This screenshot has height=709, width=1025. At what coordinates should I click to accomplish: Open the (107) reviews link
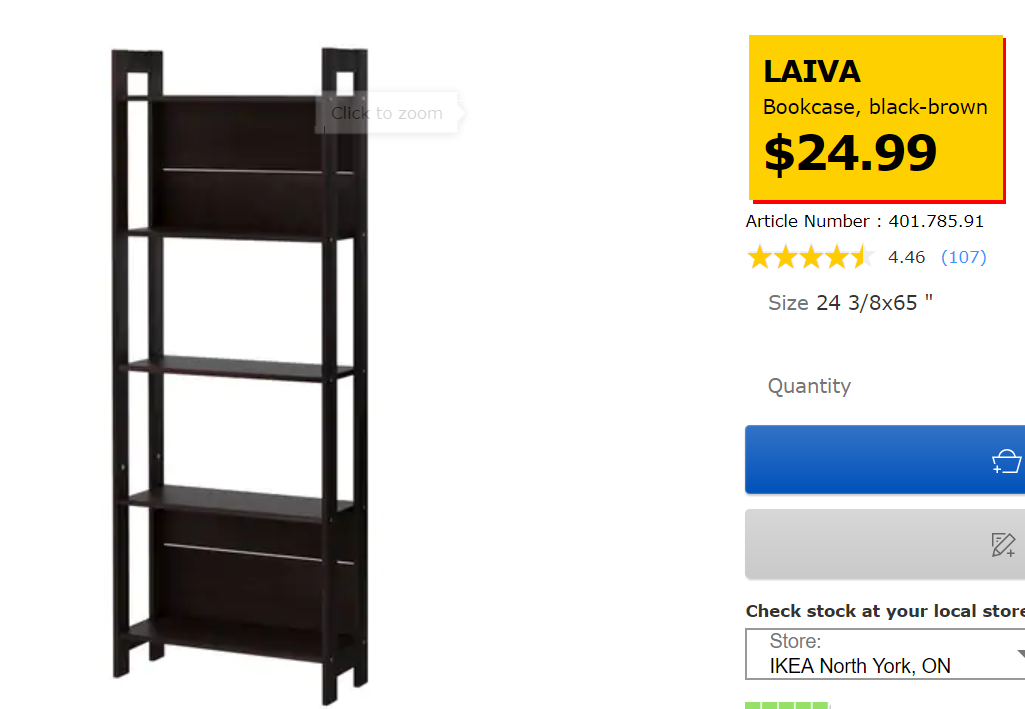(x=964, y=257)
